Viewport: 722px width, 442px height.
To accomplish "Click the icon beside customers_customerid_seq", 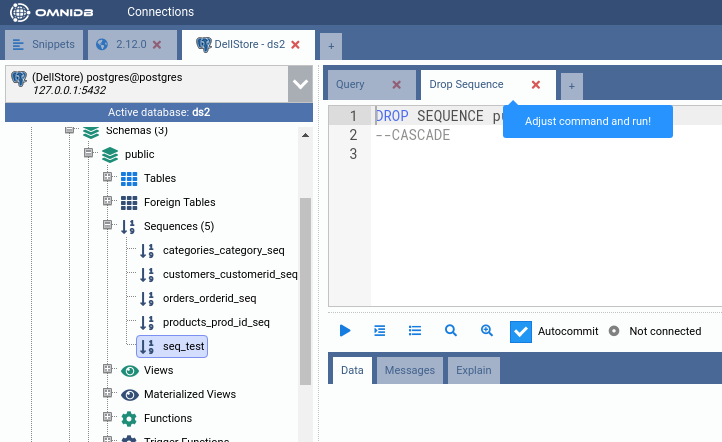I will tap(147, 274).
